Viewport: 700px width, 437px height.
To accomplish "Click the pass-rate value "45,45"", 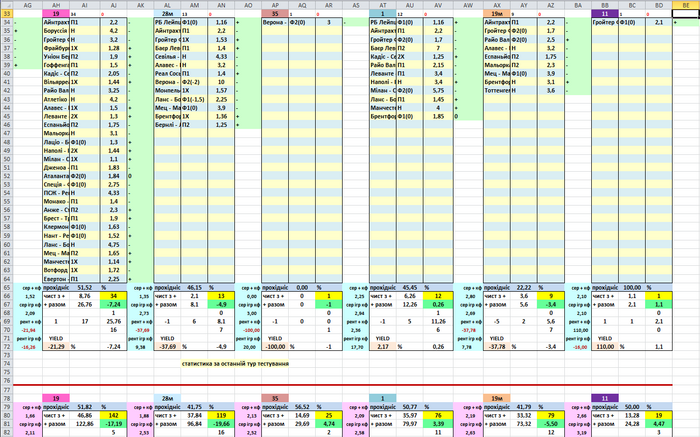I will pyautogui.click(x=410, y=287).
